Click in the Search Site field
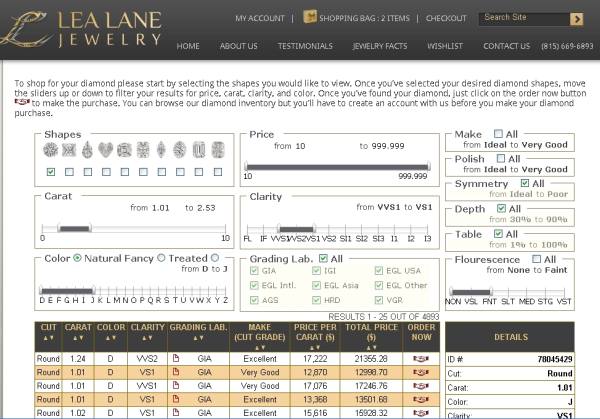 pyautogui.click(x=524, y=19)
